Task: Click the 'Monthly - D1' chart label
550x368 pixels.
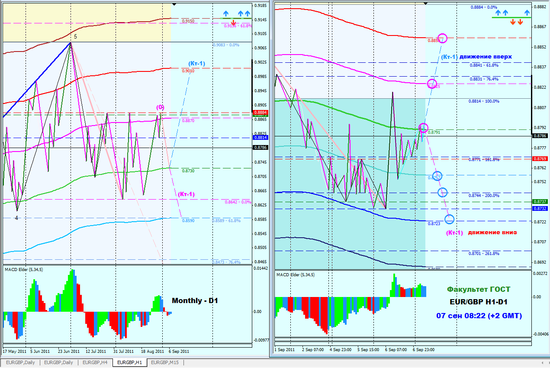Action: 195,301
